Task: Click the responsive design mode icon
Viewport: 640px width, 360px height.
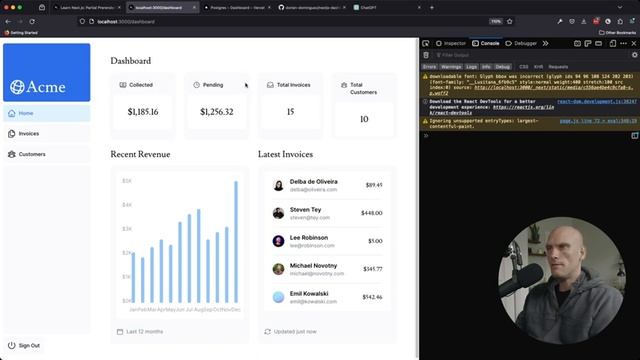Action: tap(613, 43)
